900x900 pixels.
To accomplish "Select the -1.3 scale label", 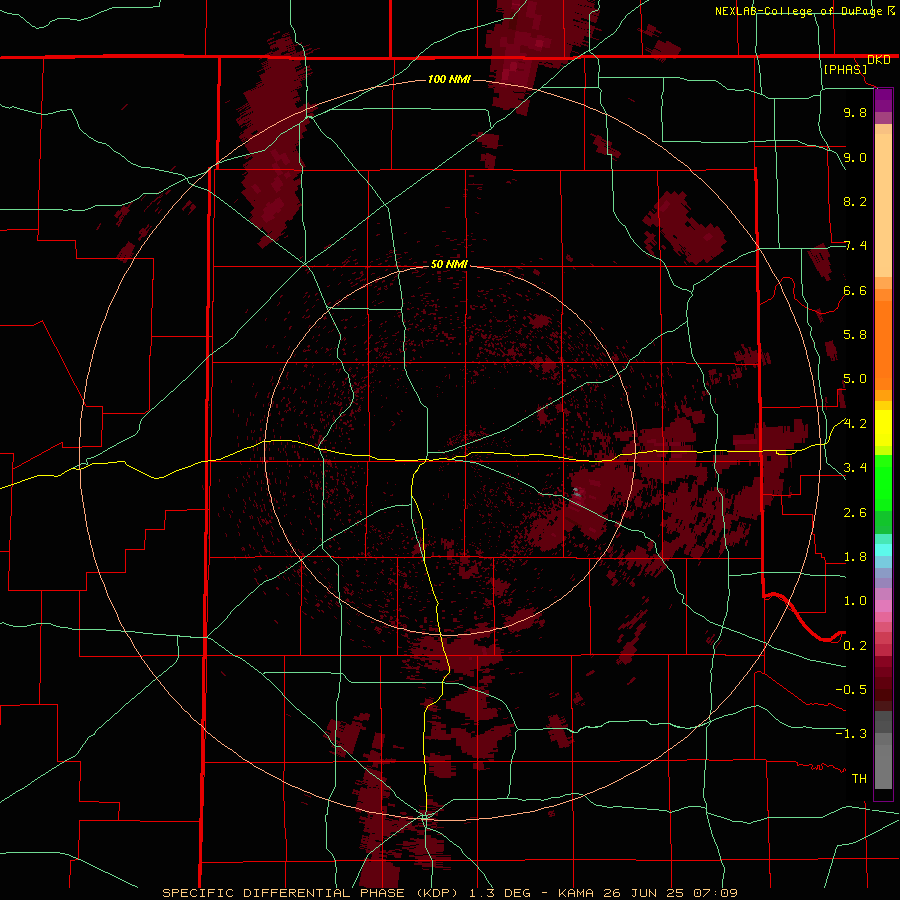I will click(851, 734).
